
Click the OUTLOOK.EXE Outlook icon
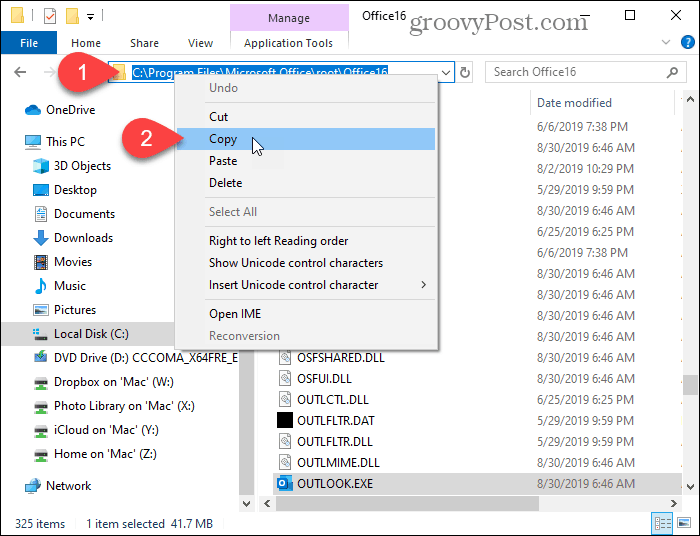point(284,484)
